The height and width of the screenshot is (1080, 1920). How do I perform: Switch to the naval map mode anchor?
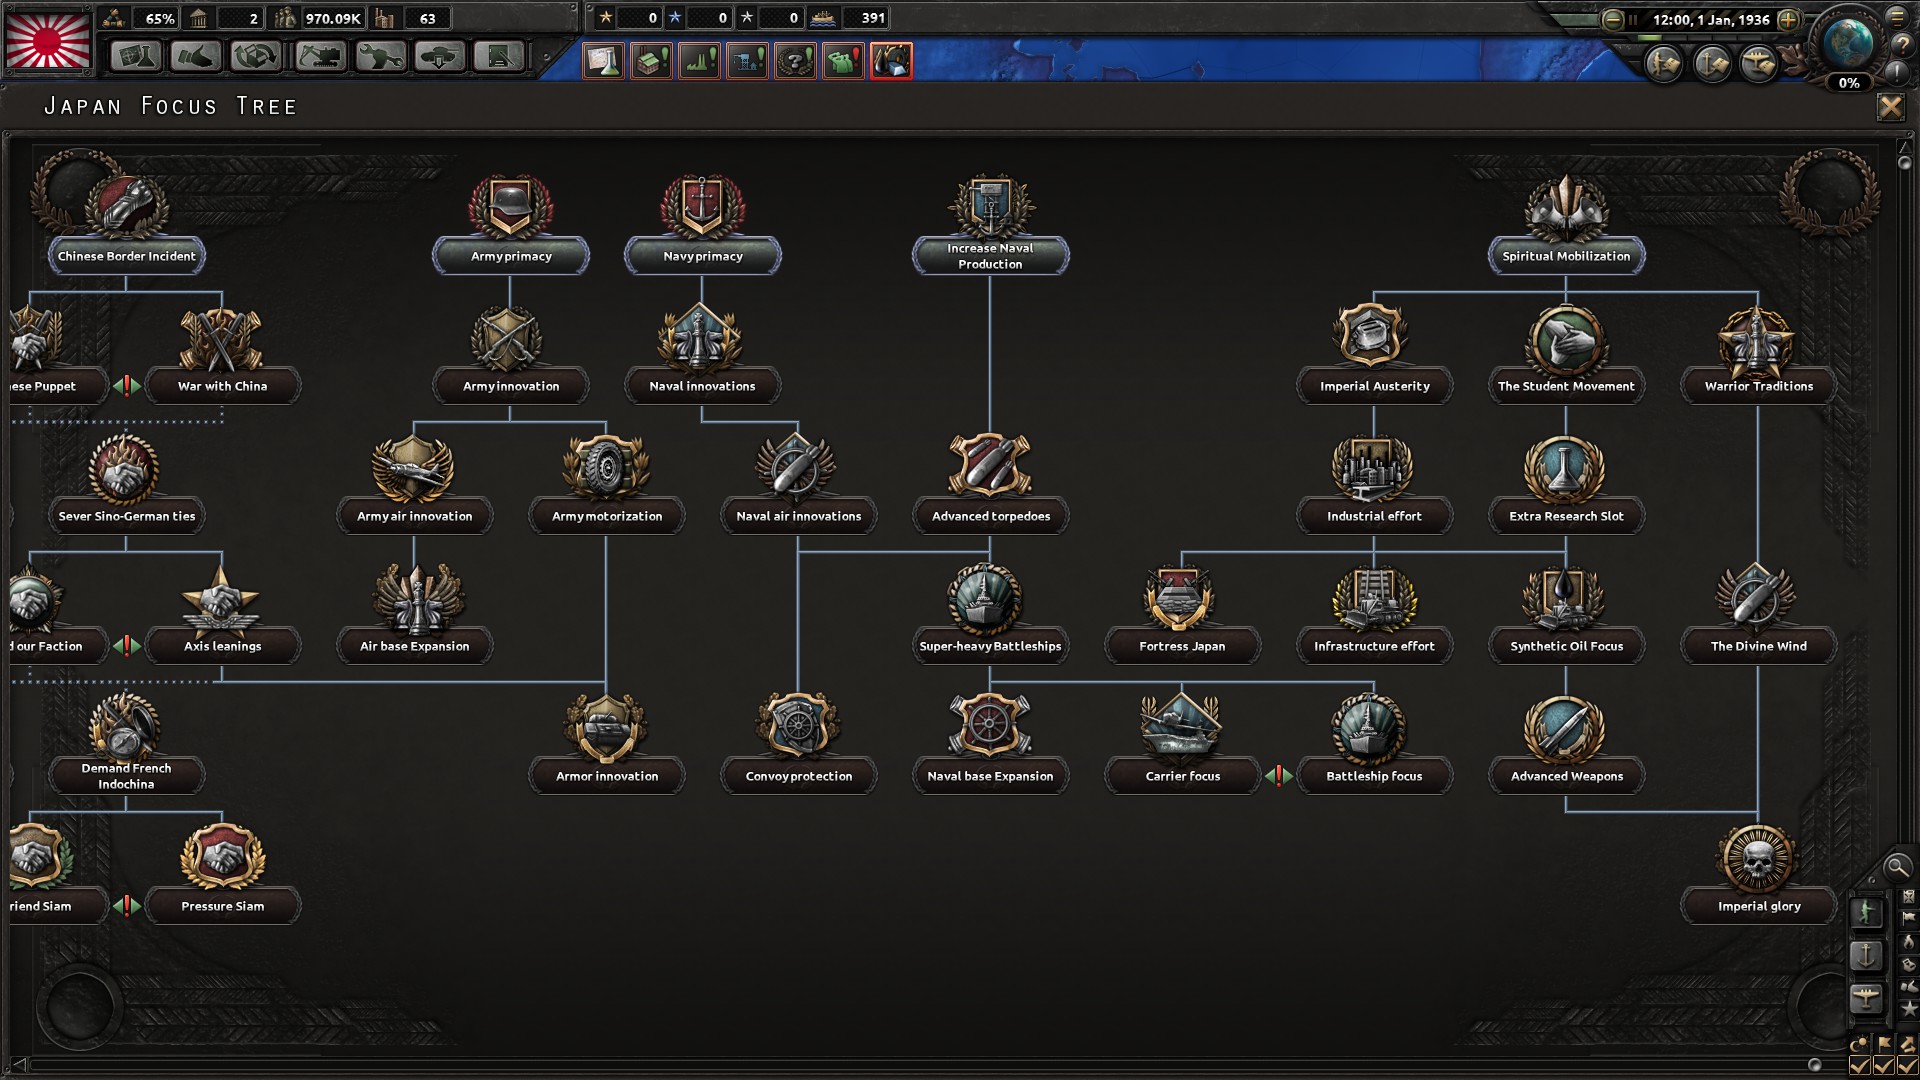pos(1866,955)
